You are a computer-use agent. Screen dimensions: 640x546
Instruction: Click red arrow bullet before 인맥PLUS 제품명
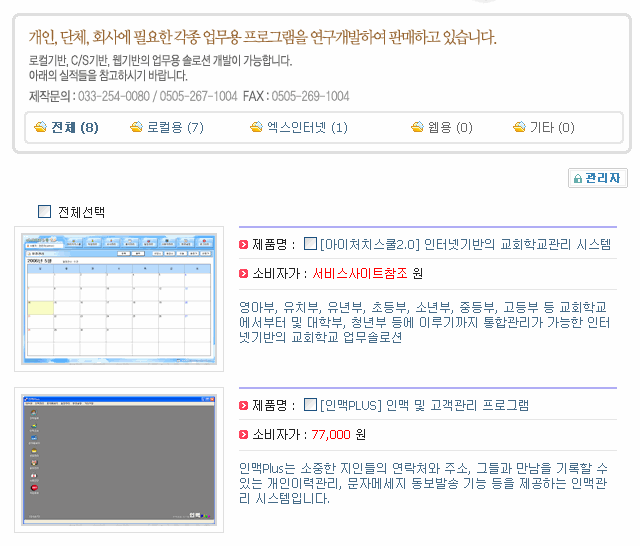(x=243, y=405)
